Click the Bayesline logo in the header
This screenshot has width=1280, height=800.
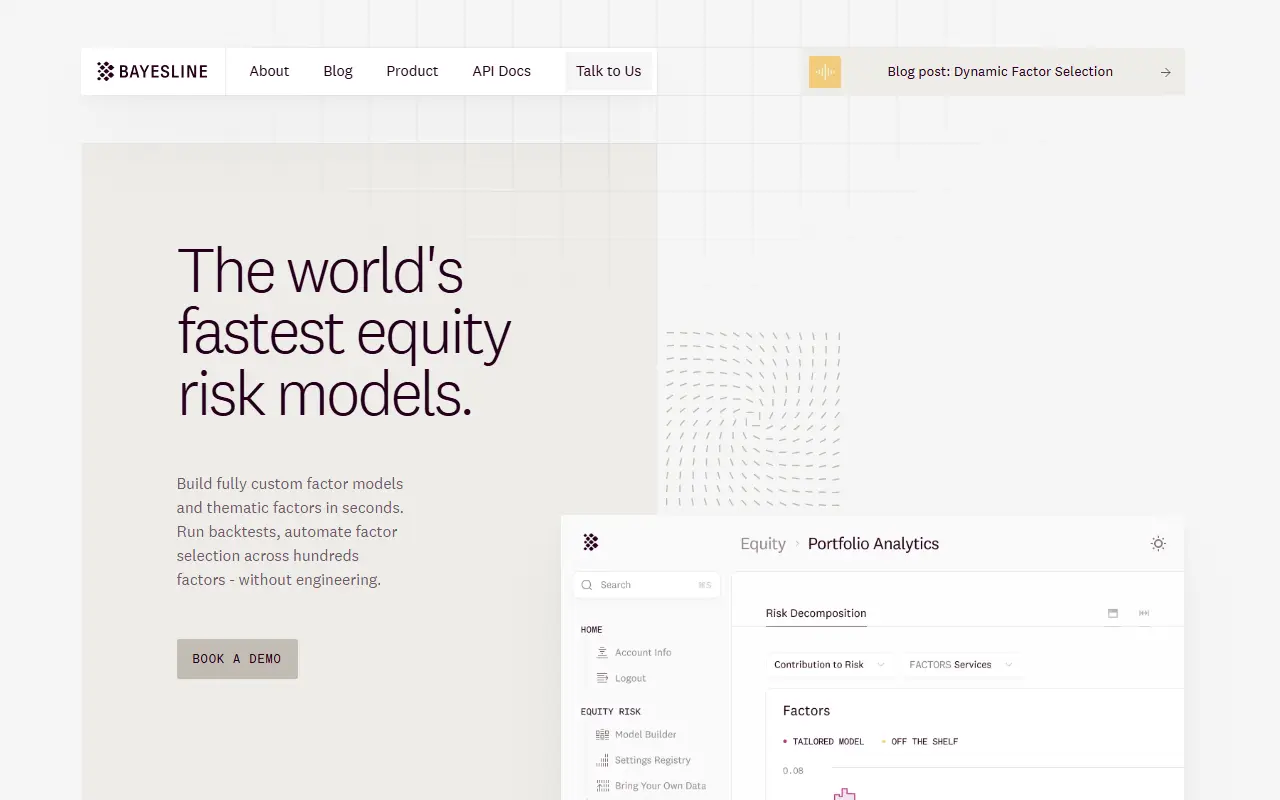pyautogui.click(x=152, y=71)
